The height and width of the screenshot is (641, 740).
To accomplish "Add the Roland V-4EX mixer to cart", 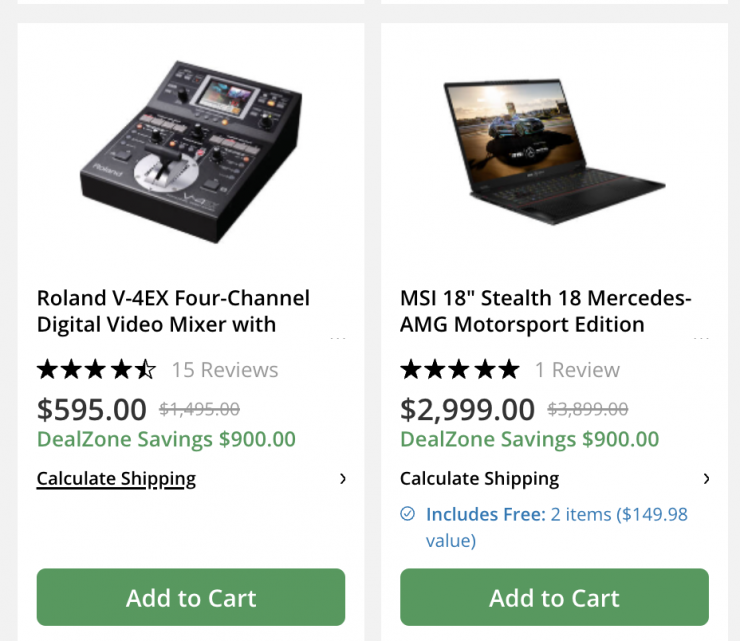I will [x=191, y=597].
